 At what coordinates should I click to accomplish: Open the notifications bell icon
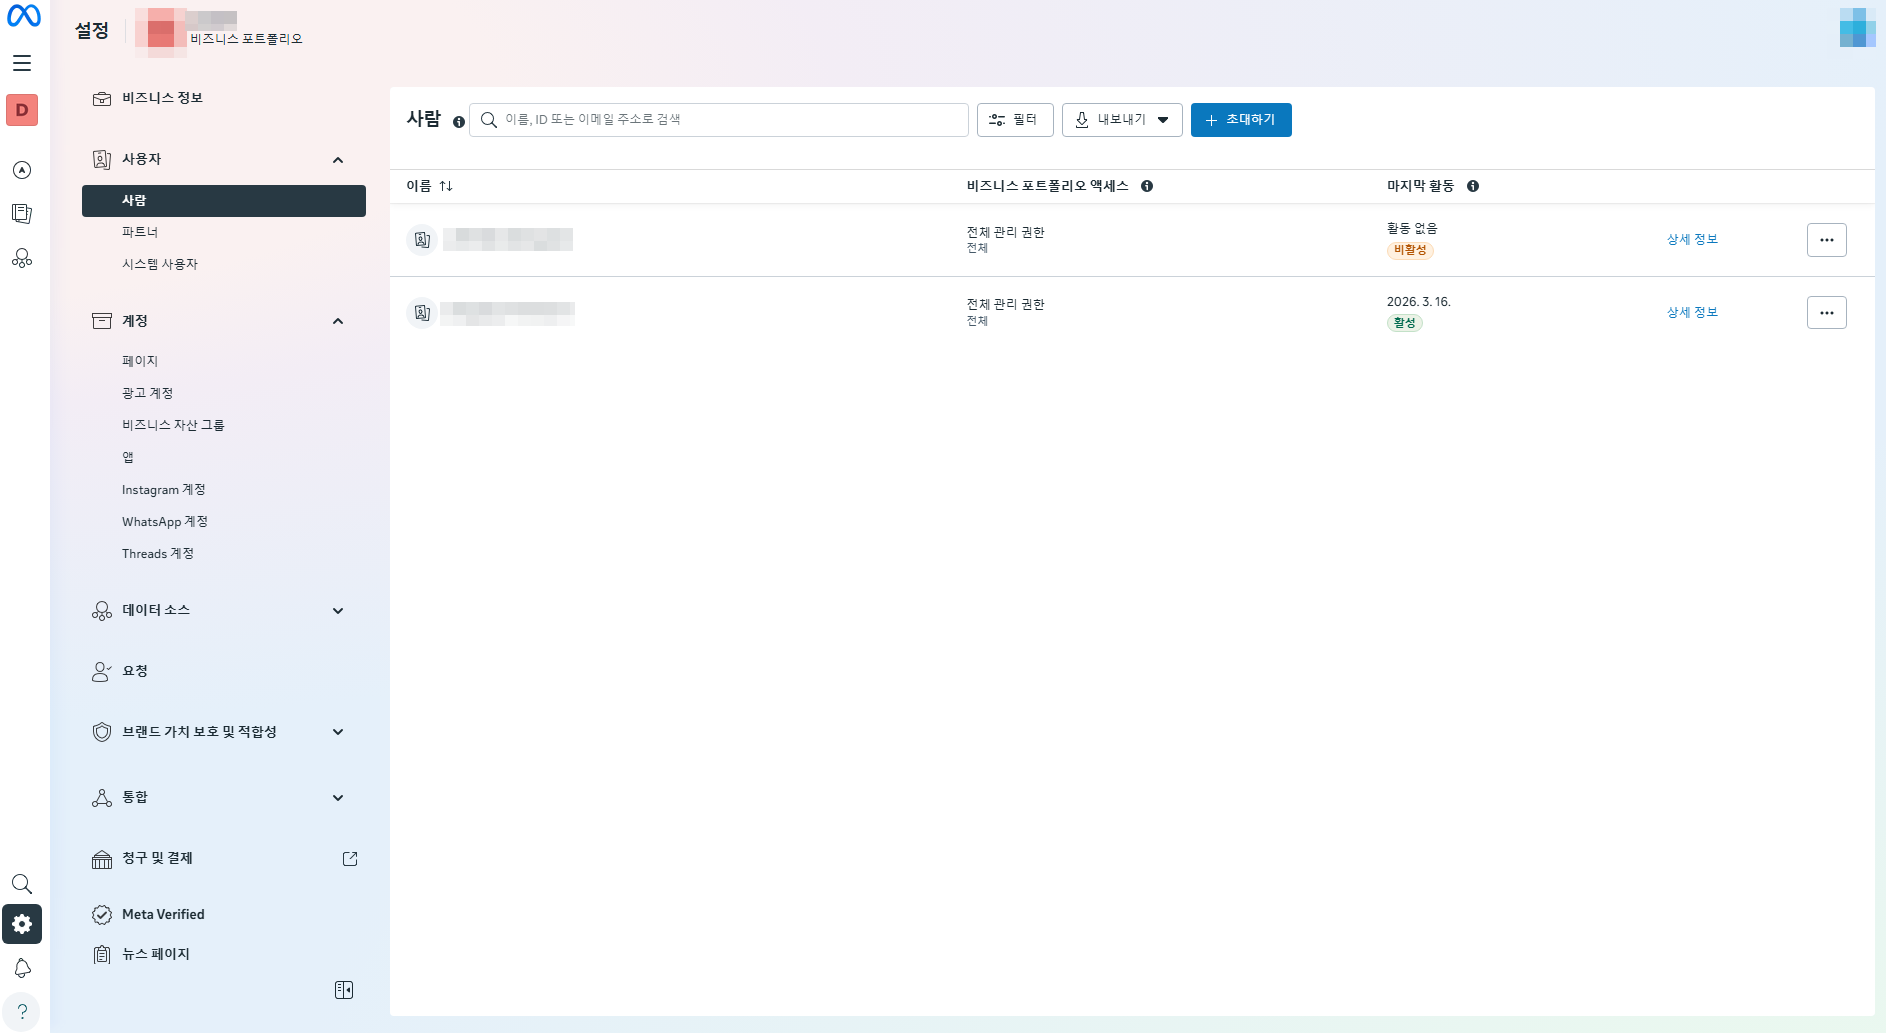(x=22, y=968)
